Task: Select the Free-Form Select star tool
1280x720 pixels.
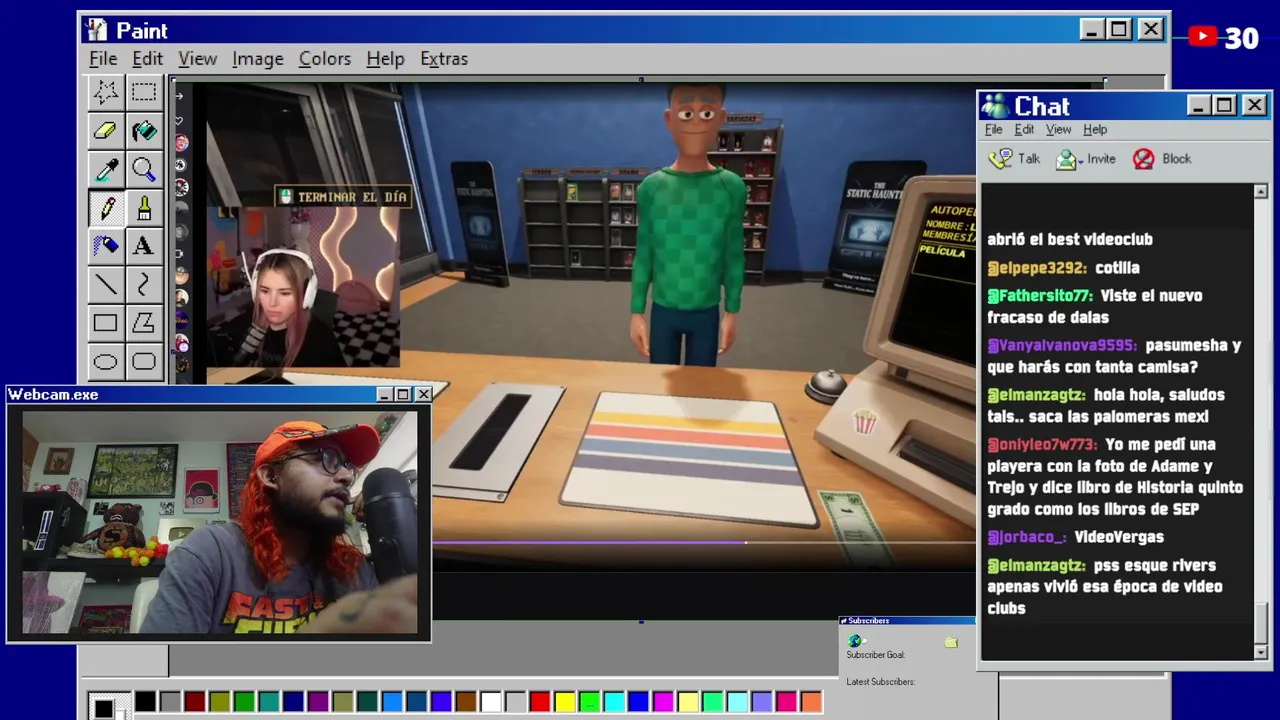Action: [105, 93]
